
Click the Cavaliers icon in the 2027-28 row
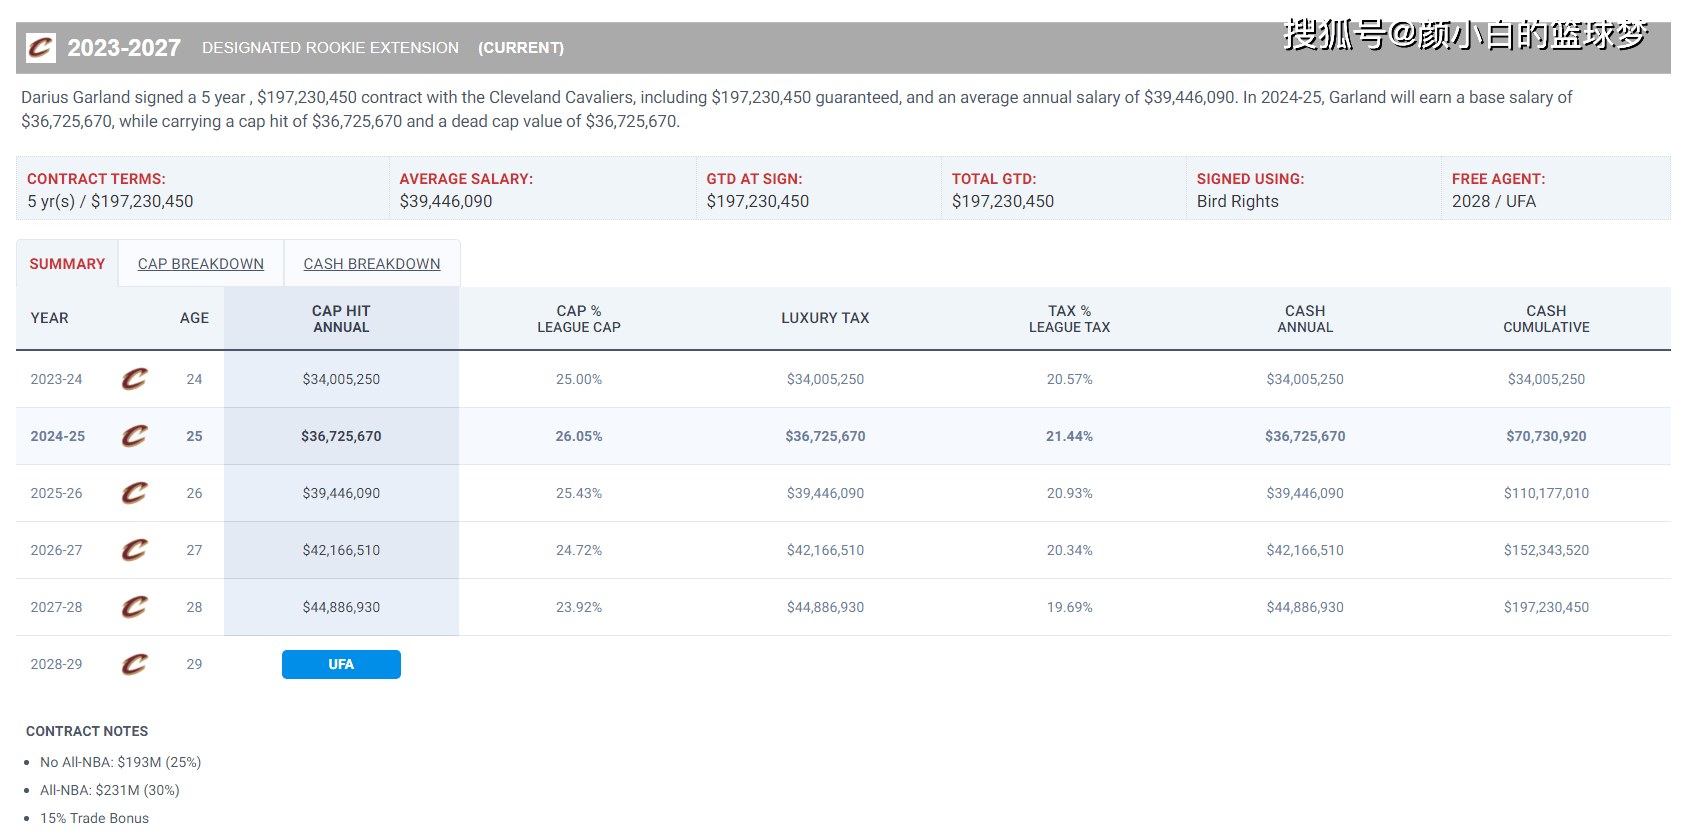[134, 607]
